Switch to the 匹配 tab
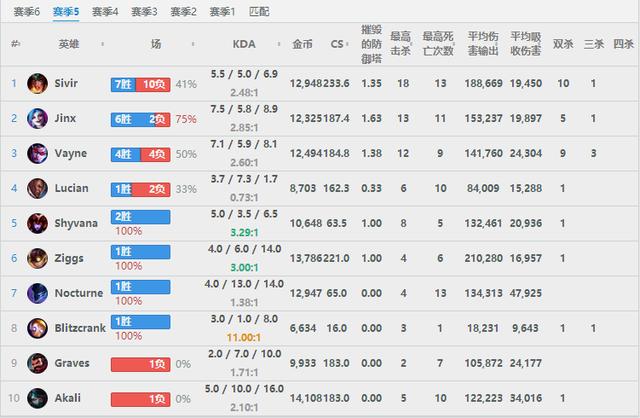The width and height of the screenshot is (640, 418). [x=258, y=12]
